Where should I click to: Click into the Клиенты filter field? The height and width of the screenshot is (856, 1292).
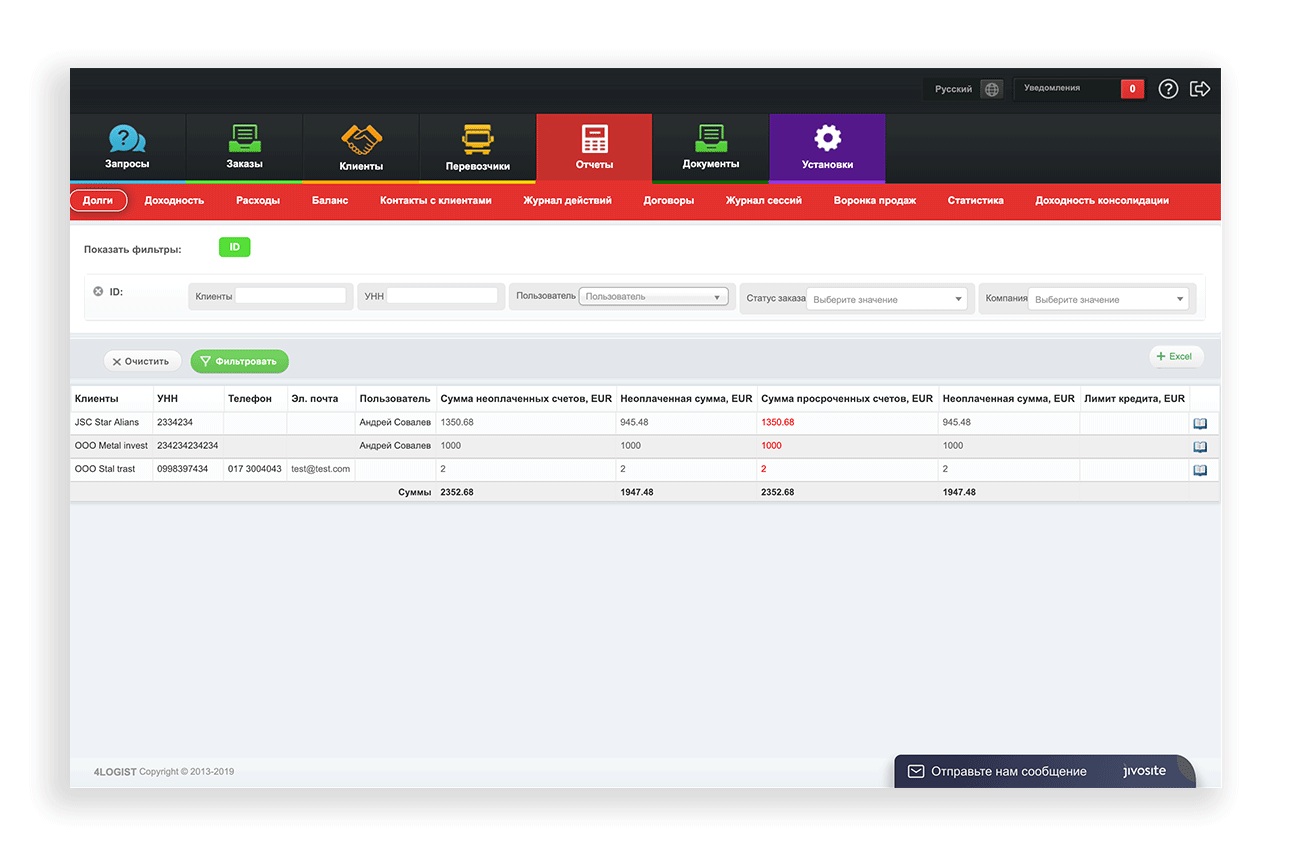[290, 296]
